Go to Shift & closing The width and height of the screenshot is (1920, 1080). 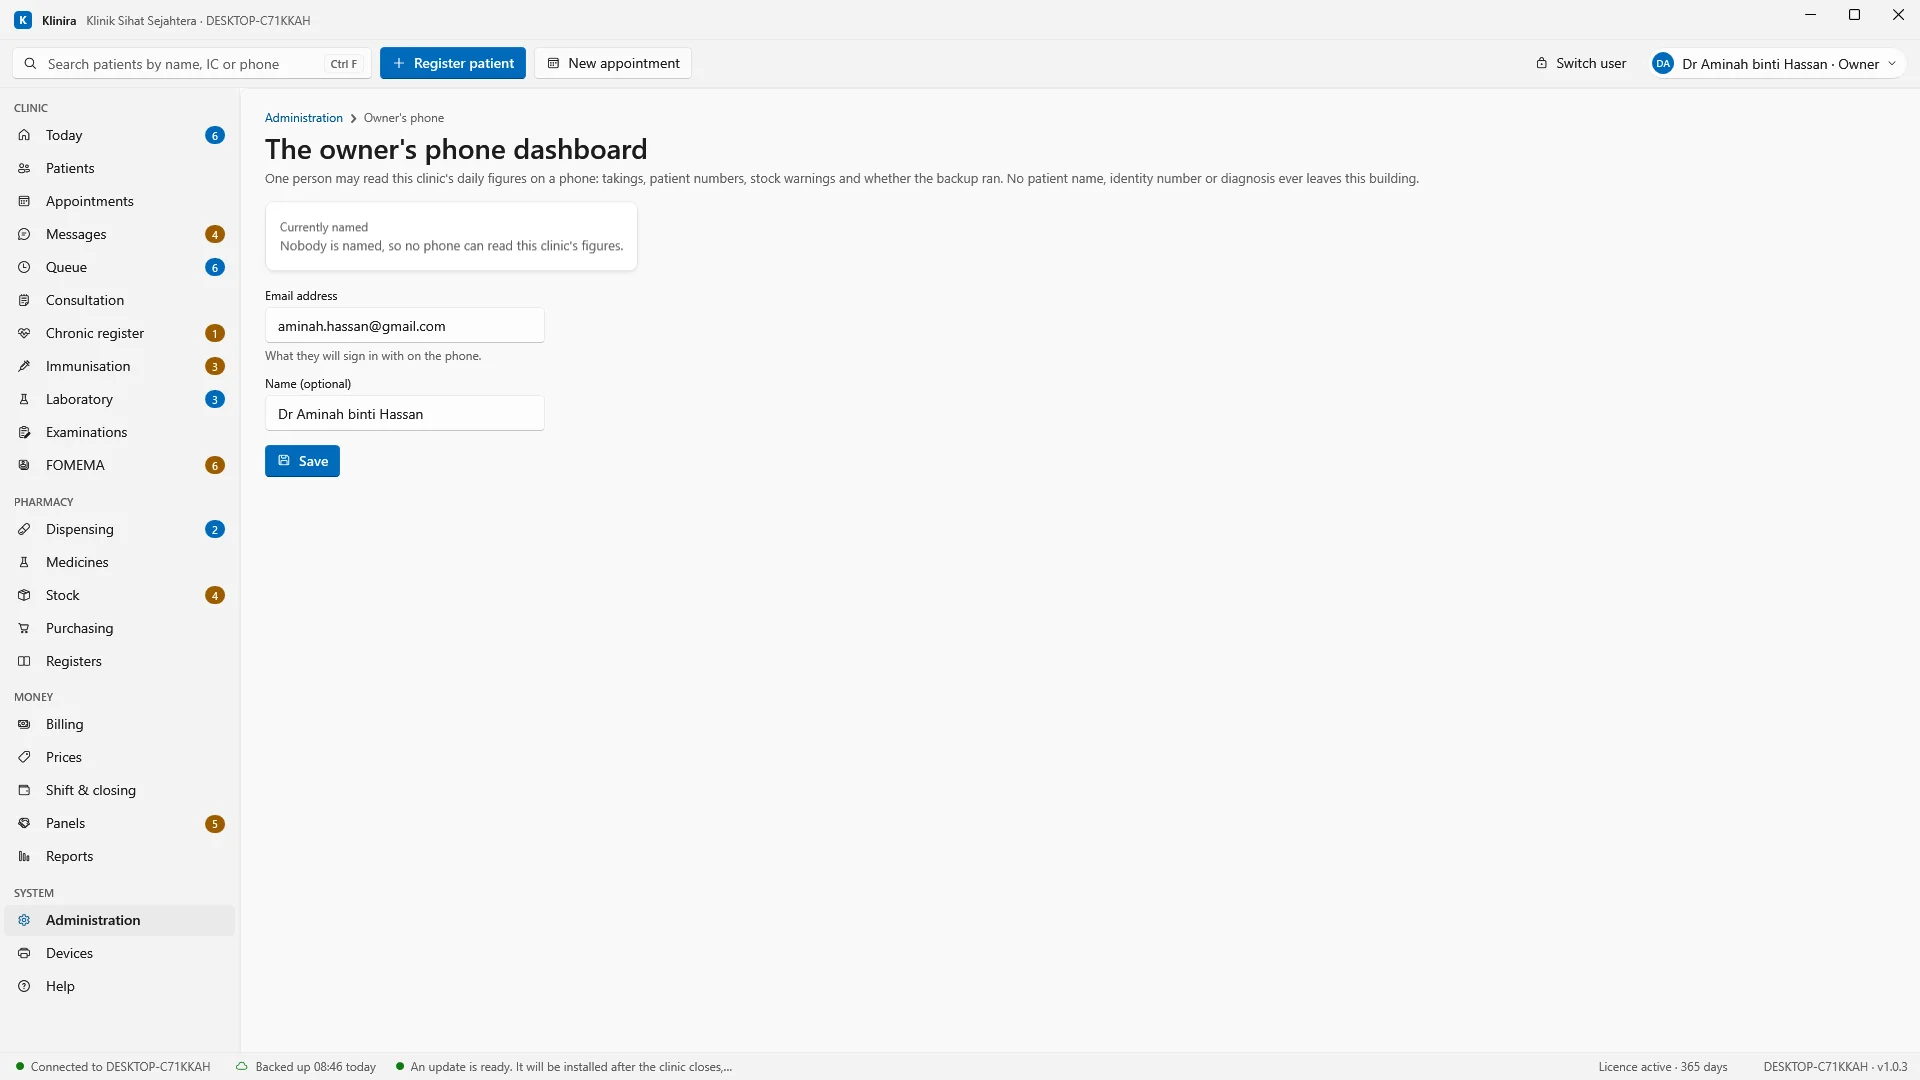(x=119, y=790)
